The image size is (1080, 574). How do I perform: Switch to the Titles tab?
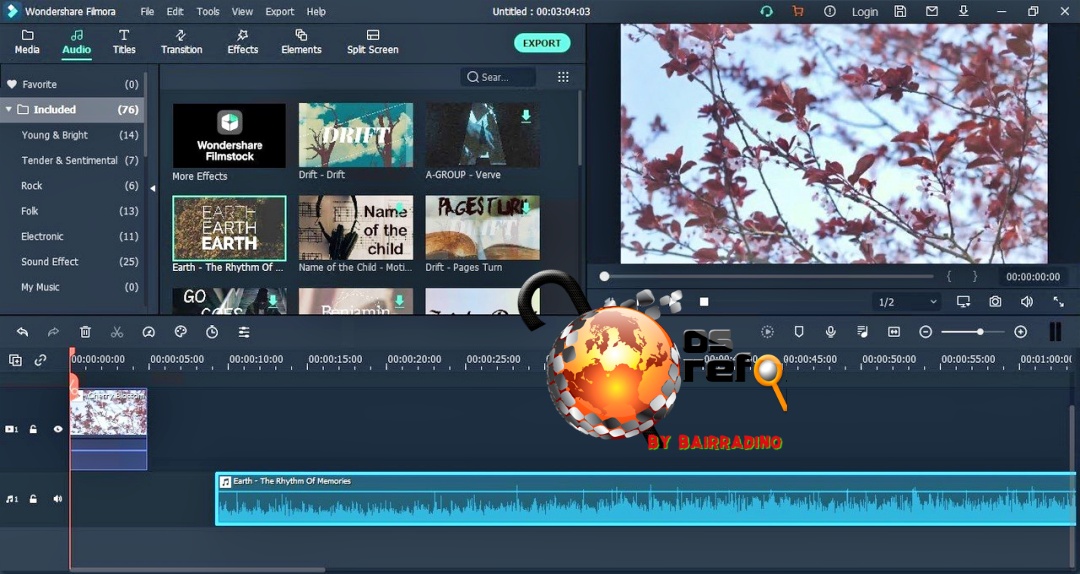tap(124, 42)
